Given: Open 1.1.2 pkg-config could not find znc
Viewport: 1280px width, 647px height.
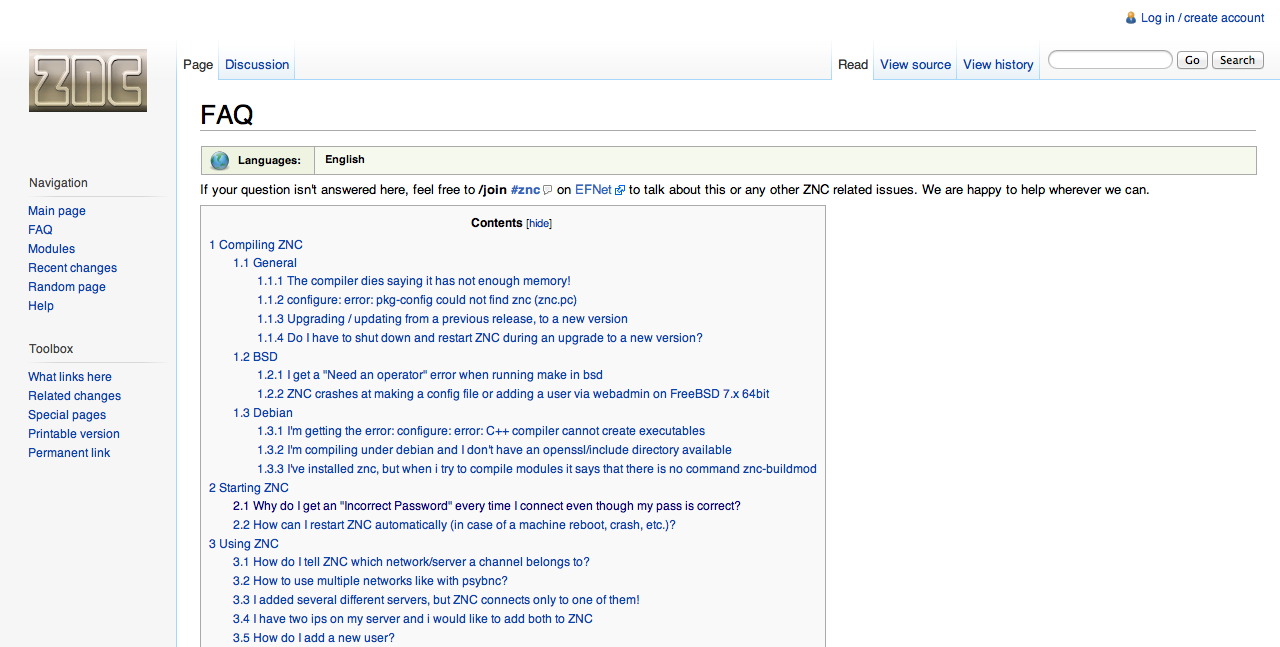Looking at the screenshot, I should 417,300.
